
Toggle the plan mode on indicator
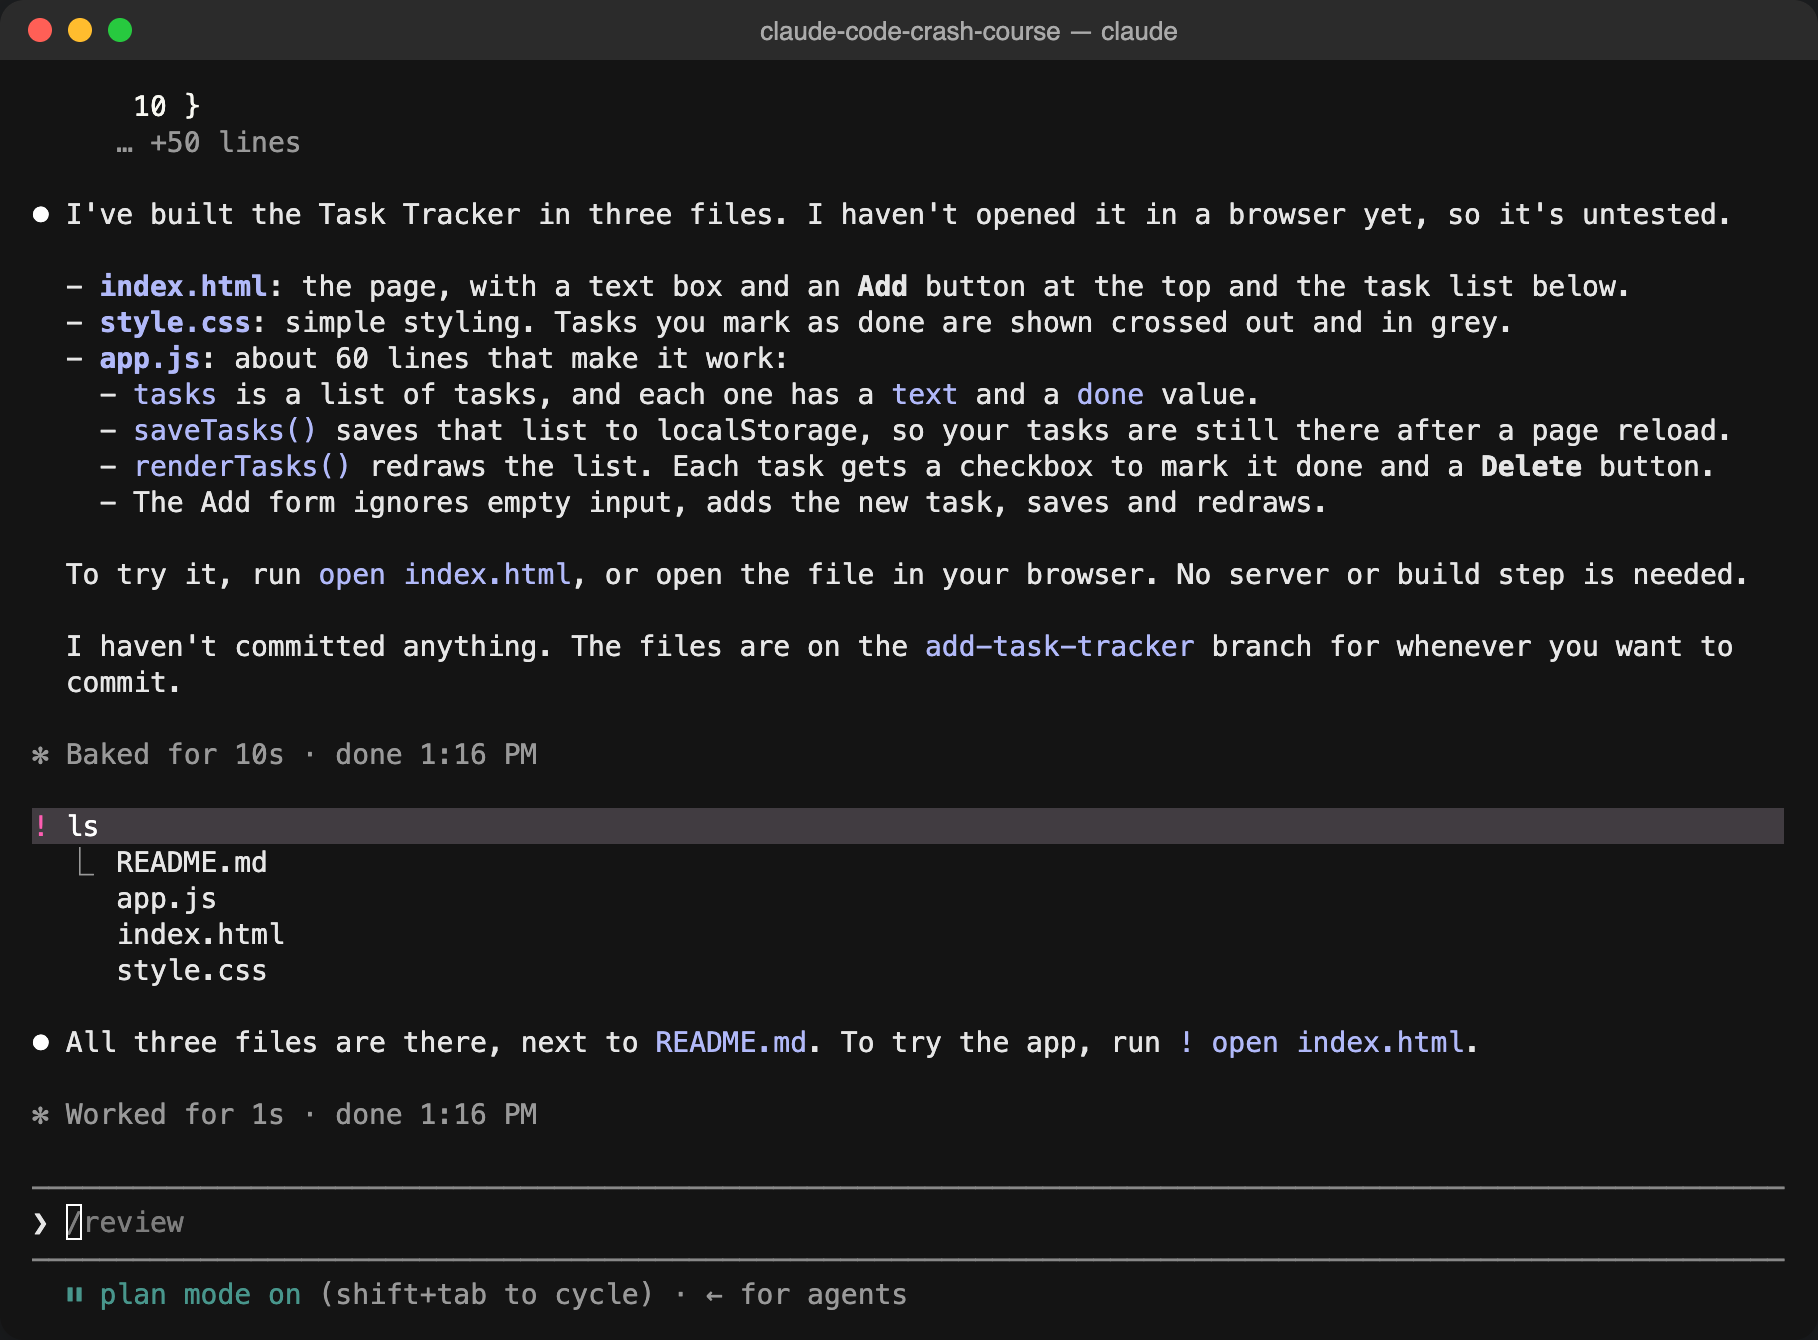point(200,1294)
